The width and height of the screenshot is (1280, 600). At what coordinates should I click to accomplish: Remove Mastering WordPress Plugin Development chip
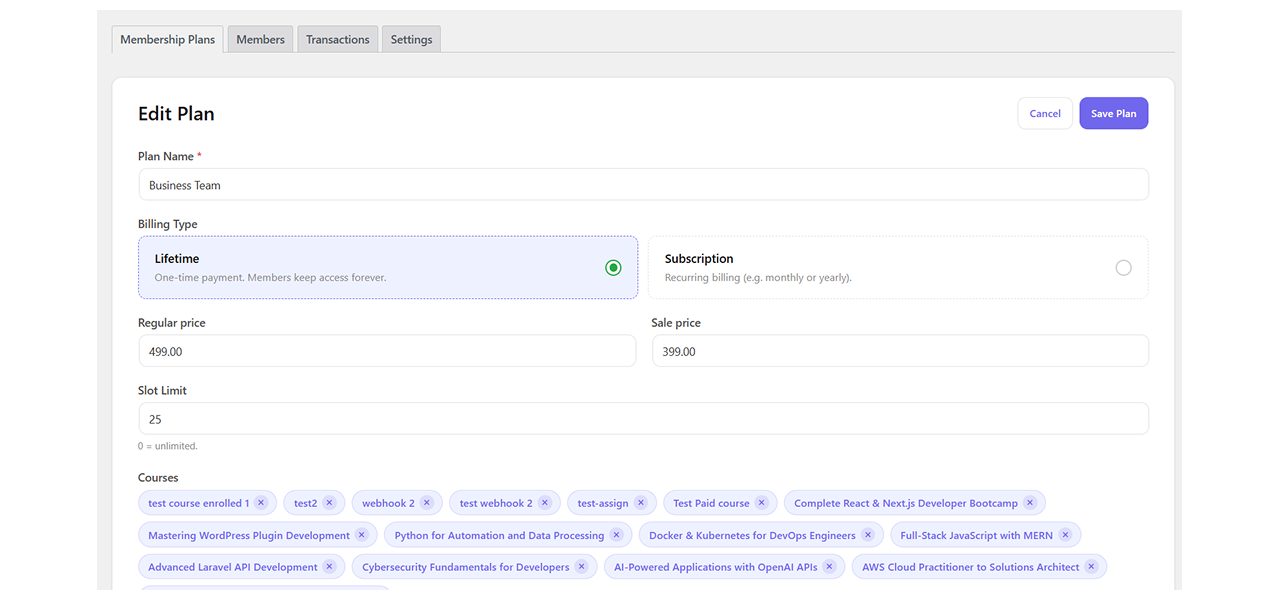[362, 535]
